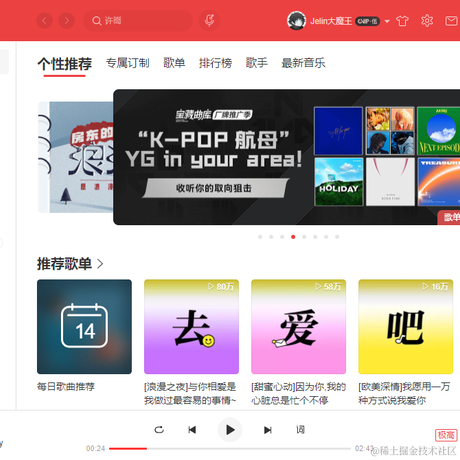Select the fifth carousel dot
The image size is (460, 460).
click(304, 237)
